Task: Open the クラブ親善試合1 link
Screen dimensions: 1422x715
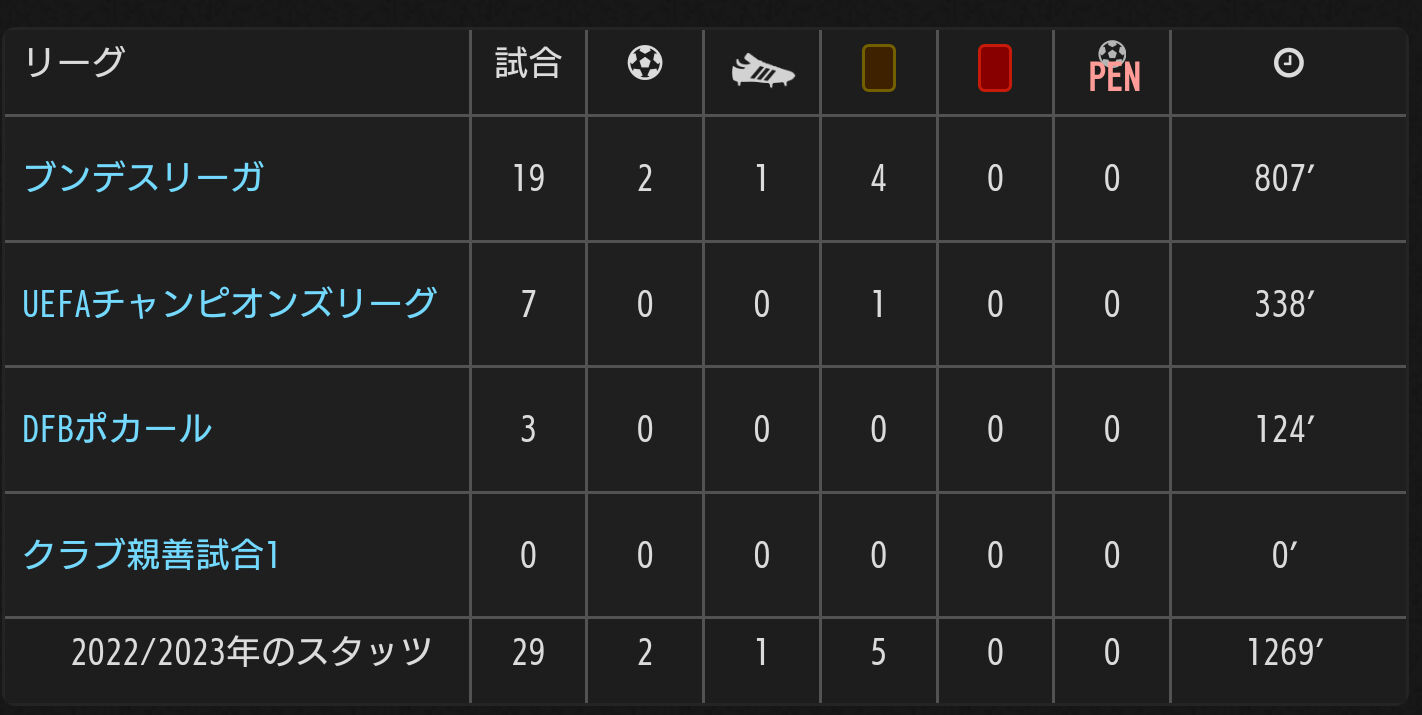Action: pyautogui.click(x=150, y=555)
